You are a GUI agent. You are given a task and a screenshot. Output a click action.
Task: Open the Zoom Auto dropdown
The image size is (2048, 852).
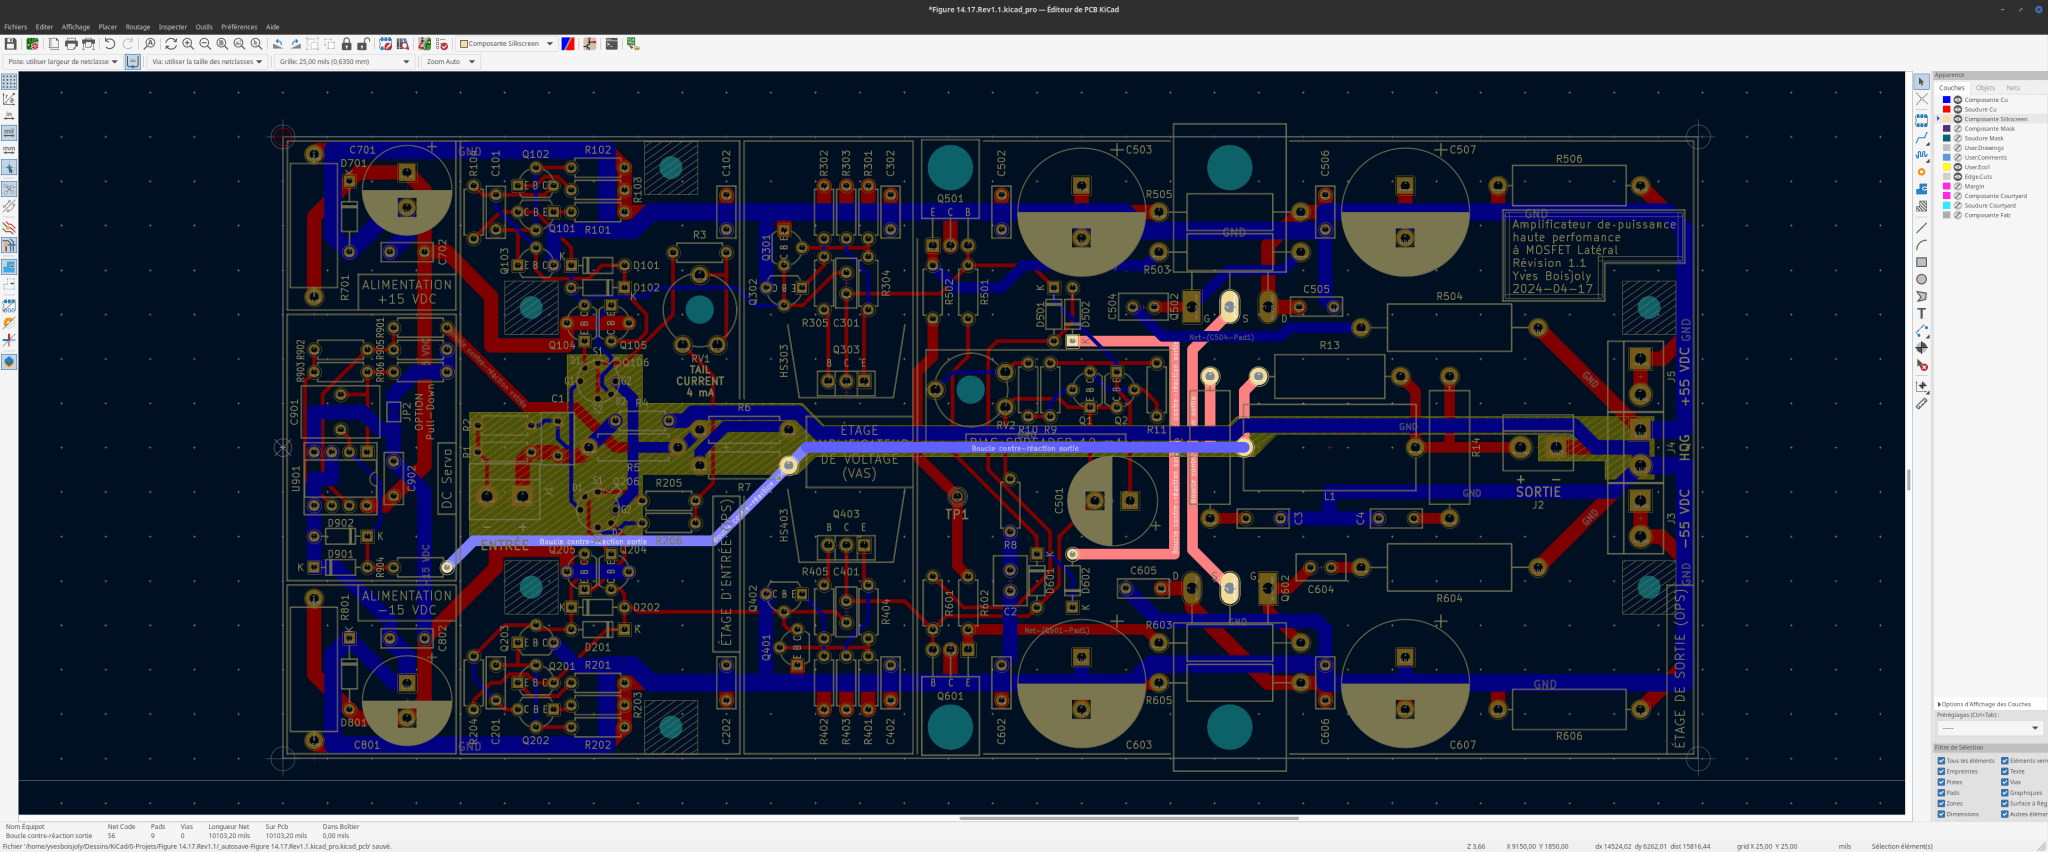pyautogui.click(x=451, y=62)
